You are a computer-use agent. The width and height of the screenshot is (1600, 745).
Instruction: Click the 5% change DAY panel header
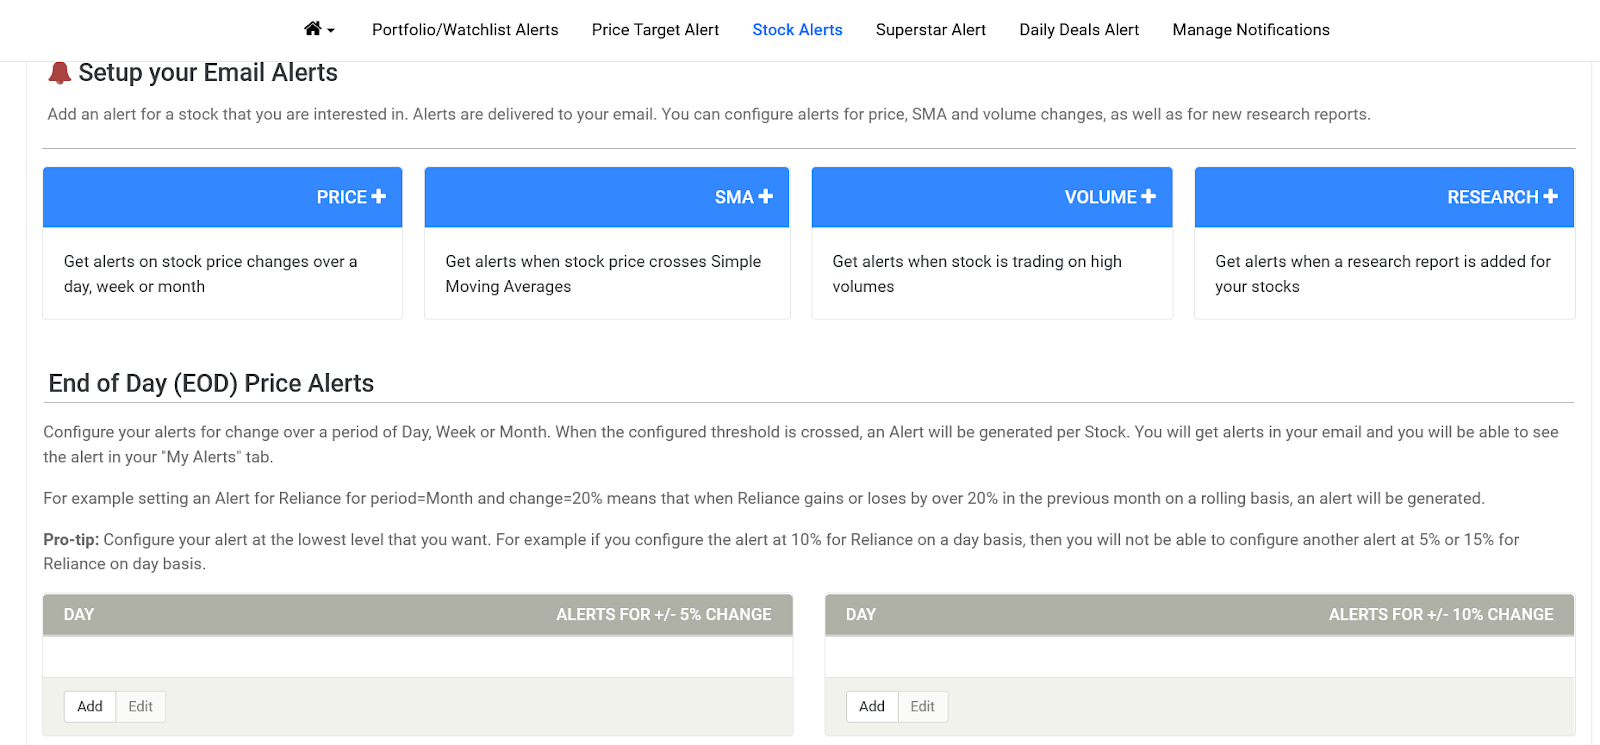pyautogui.click(x=418, y=614)
